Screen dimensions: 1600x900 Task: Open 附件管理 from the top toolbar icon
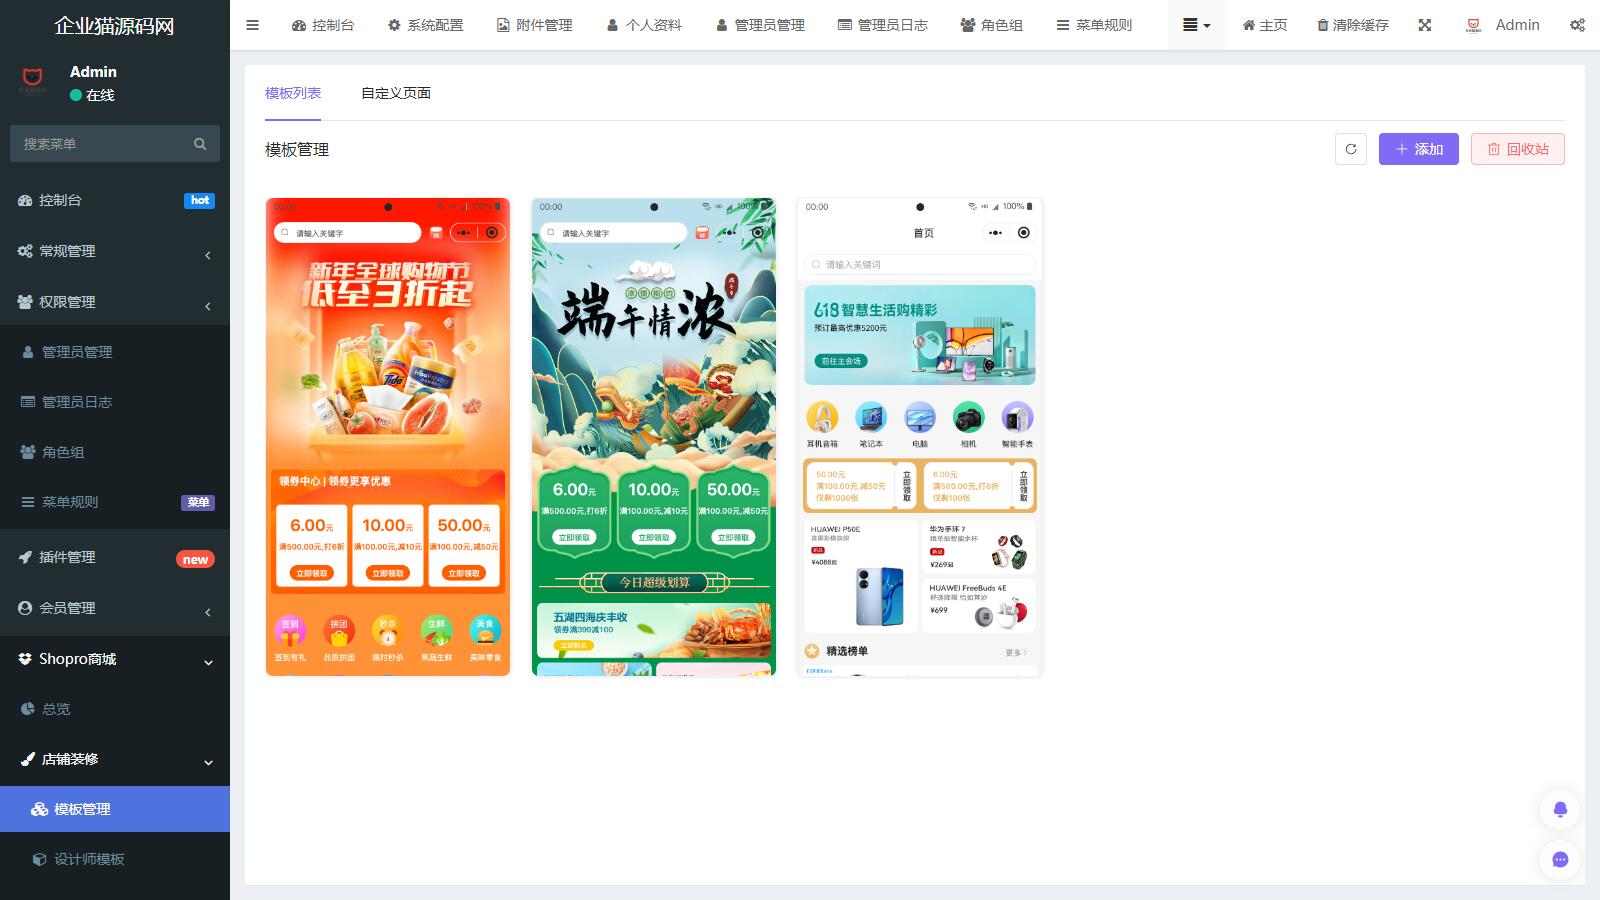click(x=505, y=25)
